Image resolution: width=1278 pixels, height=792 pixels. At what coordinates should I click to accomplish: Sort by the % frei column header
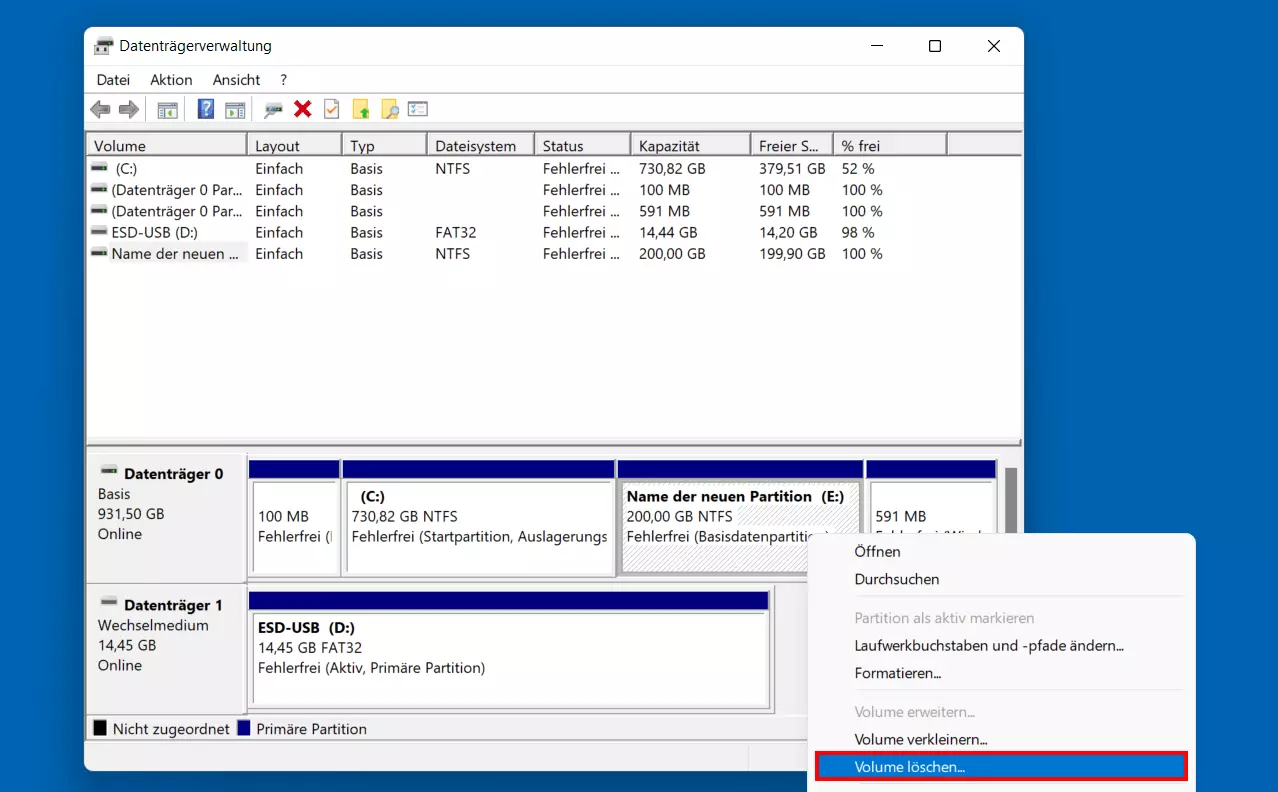tap(890, 145)
